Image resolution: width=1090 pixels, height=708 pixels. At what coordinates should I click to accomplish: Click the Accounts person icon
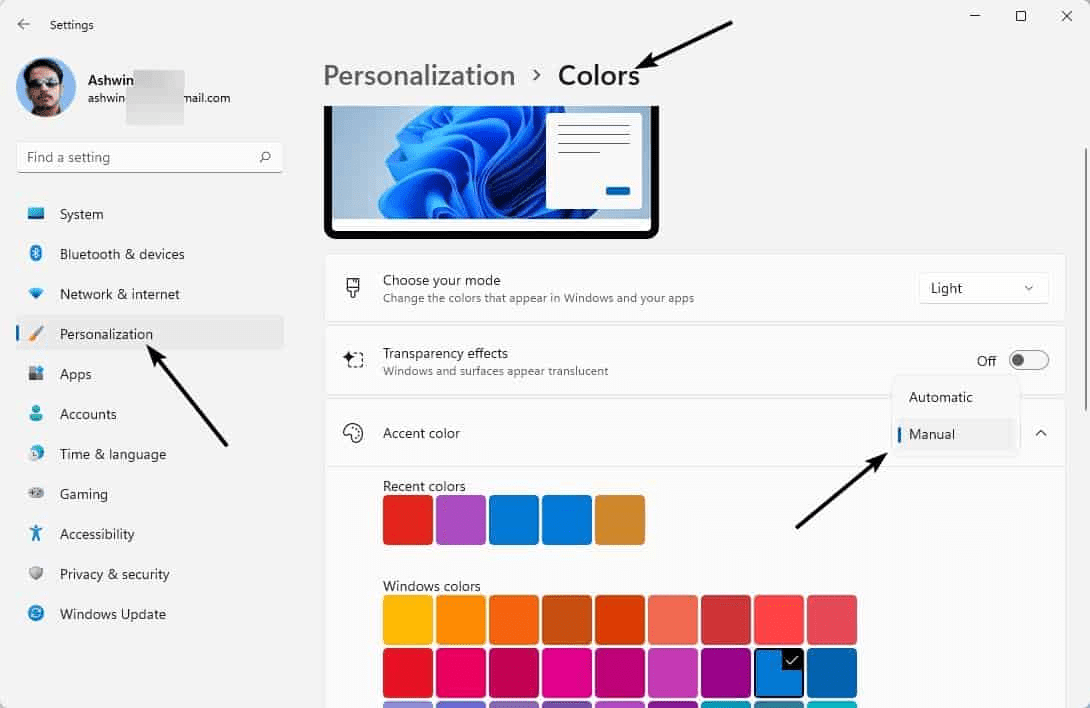[37, 414]
